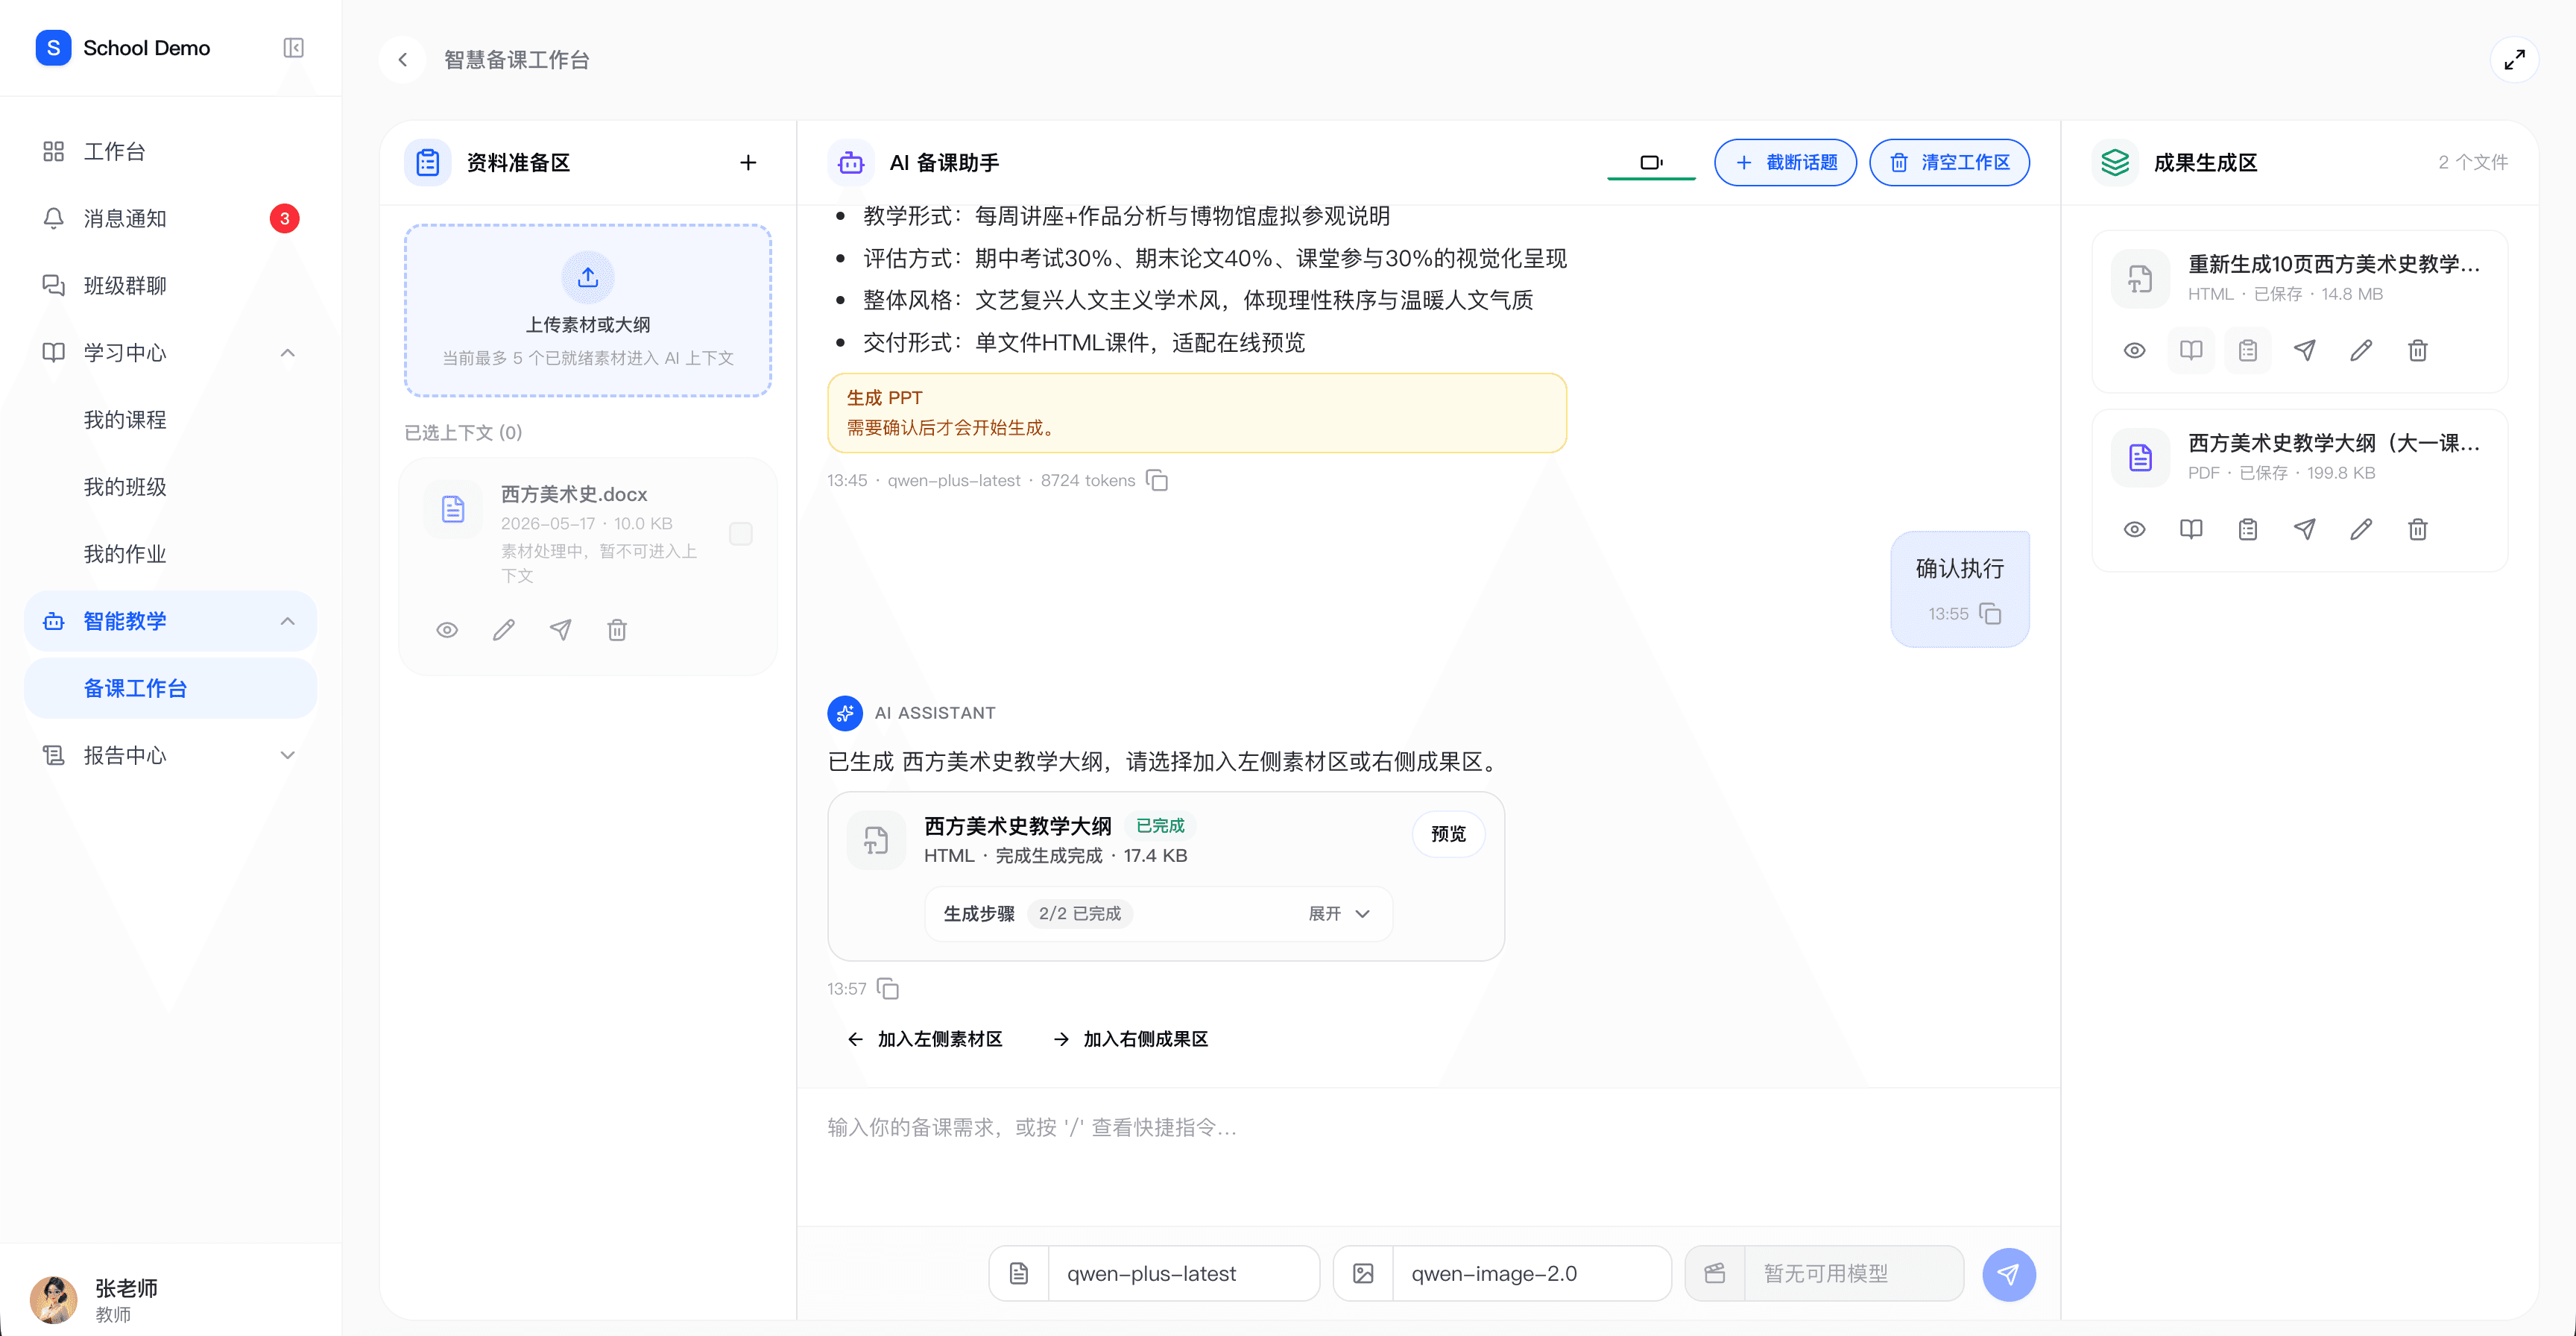Open the qwen-plus-latest text model dropdown
The image size is (2576, 1336).
click(1154, 1274)
